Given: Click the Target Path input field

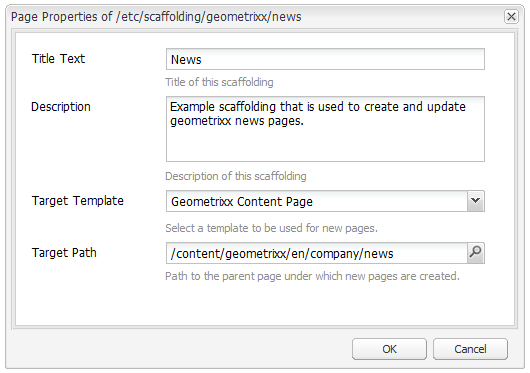Looking at the screenshot, I should click(x=317, y=253).
